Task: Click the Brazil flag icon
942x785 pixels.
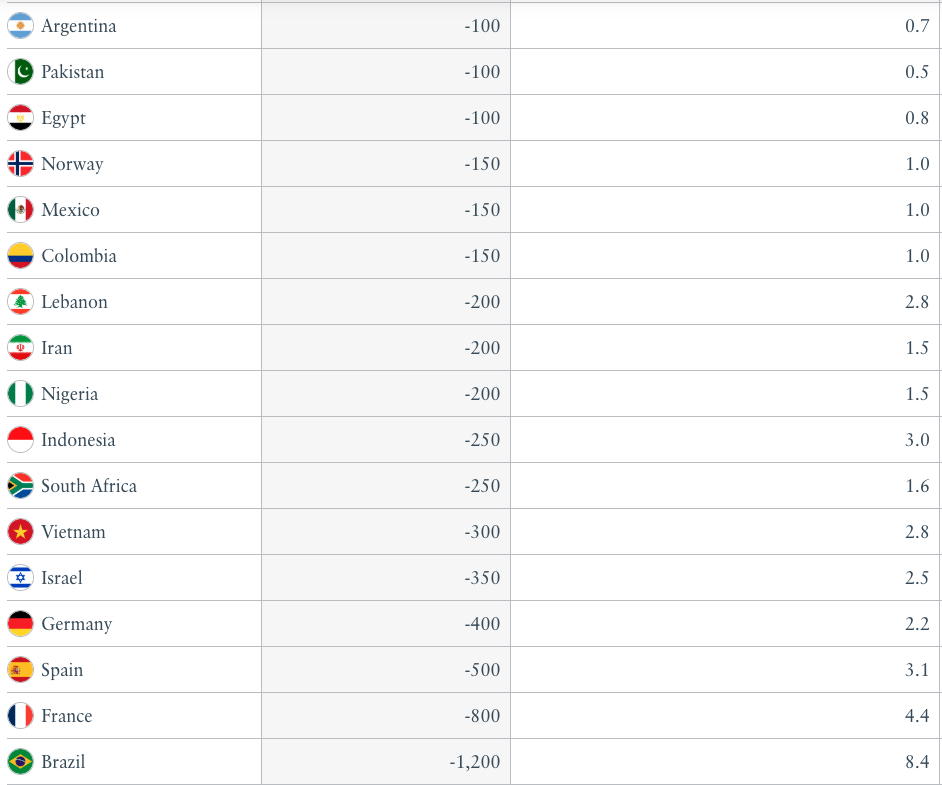Action: 20,762
